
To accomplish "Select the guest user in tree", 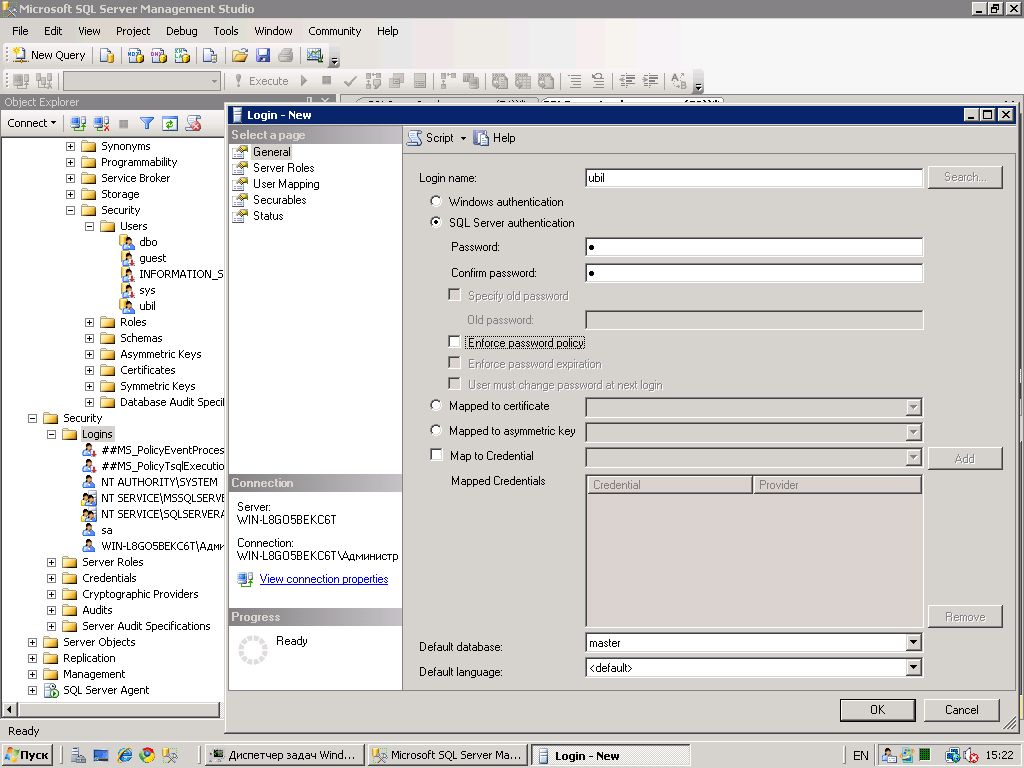I will (x=152, y=258).
